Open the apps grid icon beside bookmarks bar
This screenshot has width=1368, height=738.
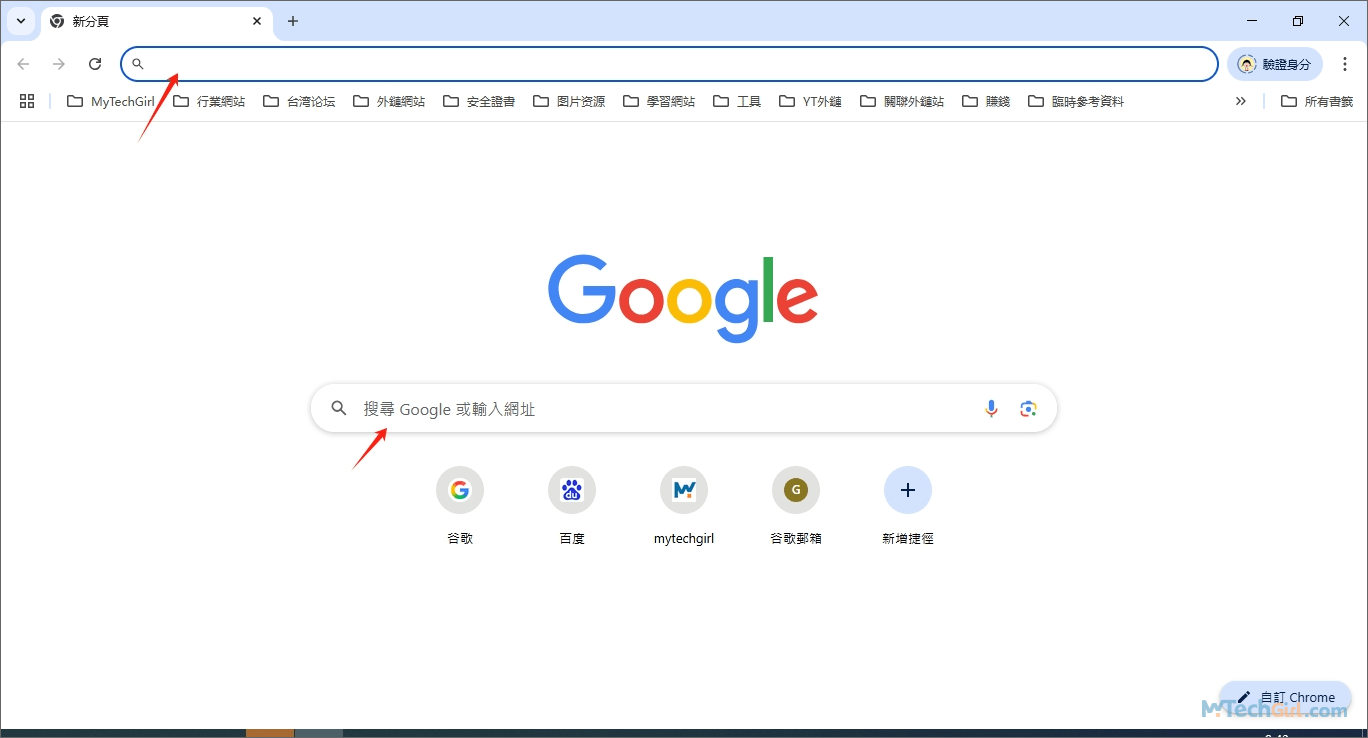tap(26, 100)
